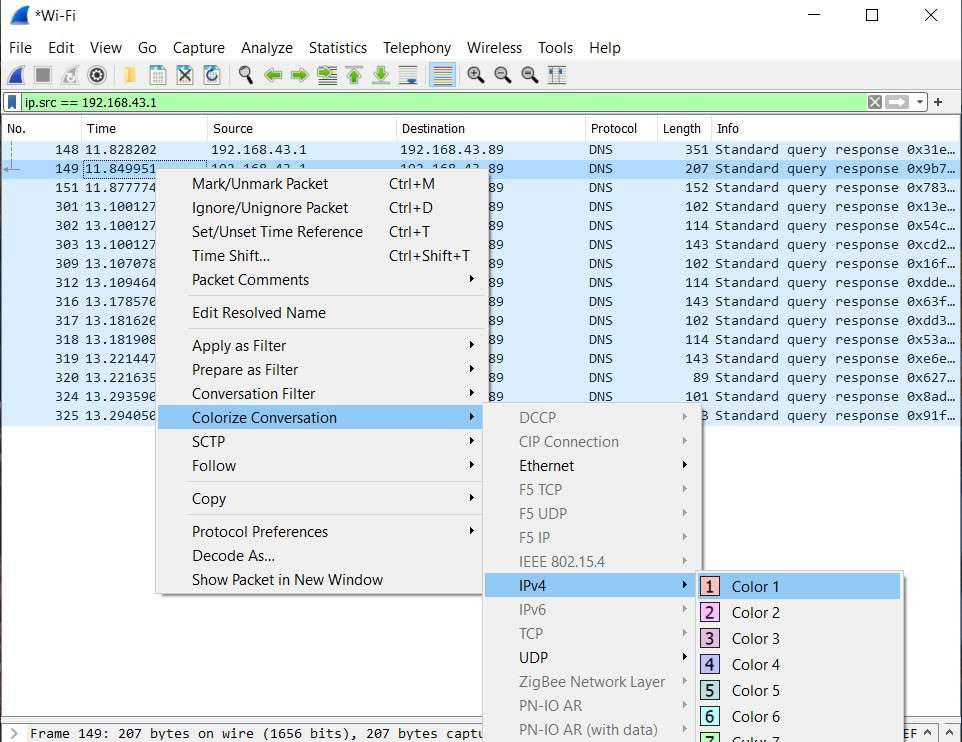Click the start capture shark fin icon

click(17, 75)
